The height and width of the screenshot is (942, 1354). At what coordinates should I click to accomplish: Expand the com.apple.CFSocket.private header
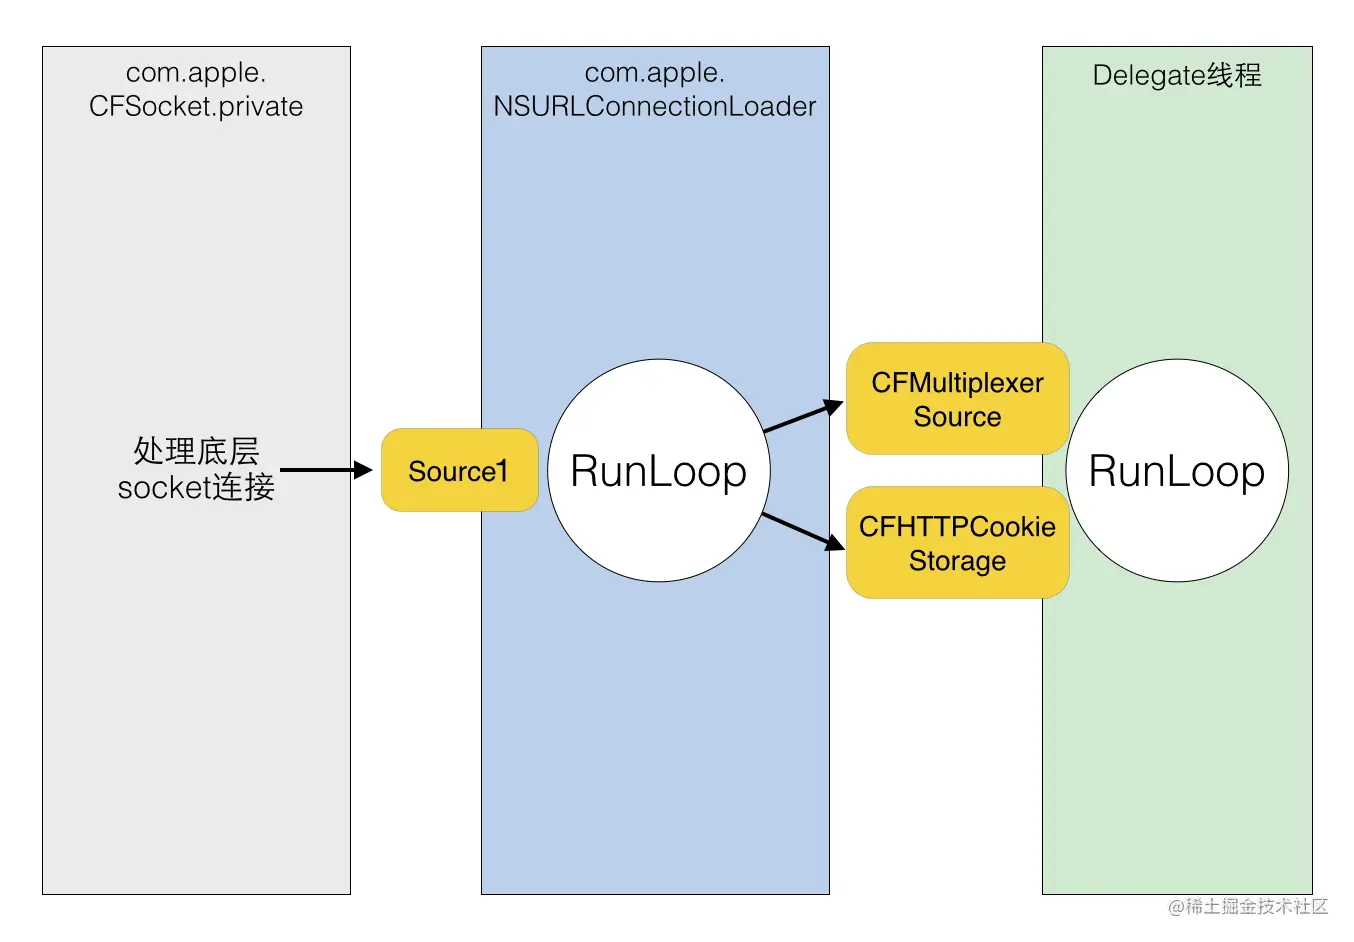click(196, 89)
